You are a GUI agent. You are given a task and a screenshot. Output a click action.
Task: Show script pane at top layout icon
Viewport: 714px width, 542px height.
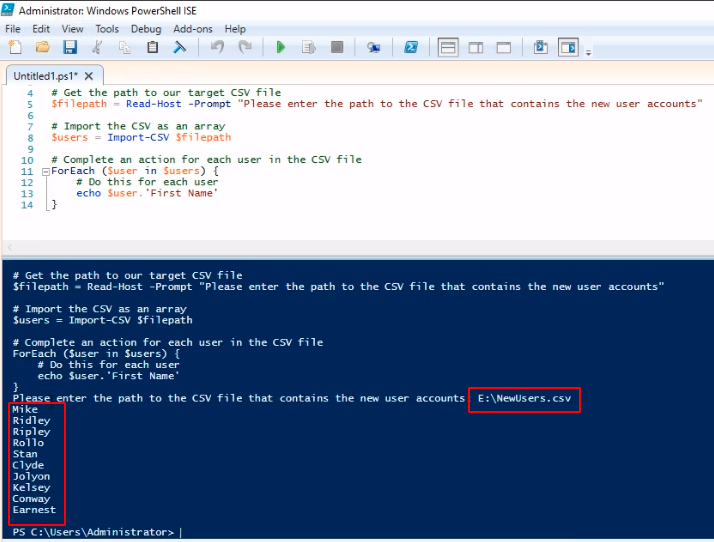pyautogui.click(x=448, y=47)
